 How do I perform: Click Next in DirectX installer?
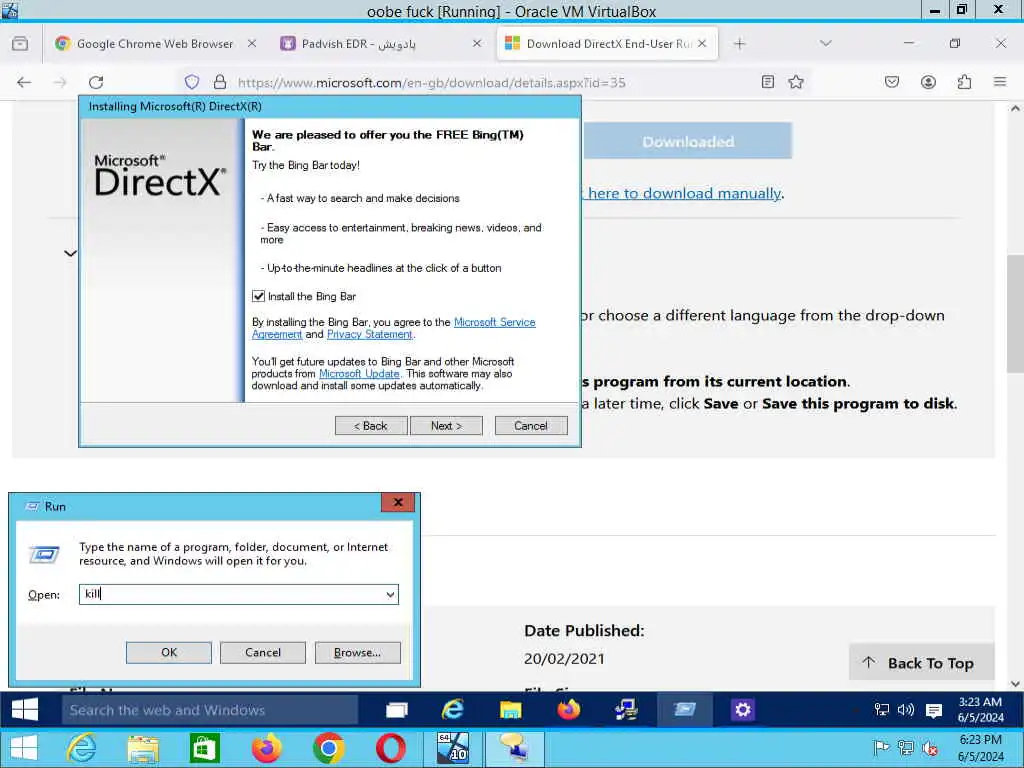pos(446,426)
